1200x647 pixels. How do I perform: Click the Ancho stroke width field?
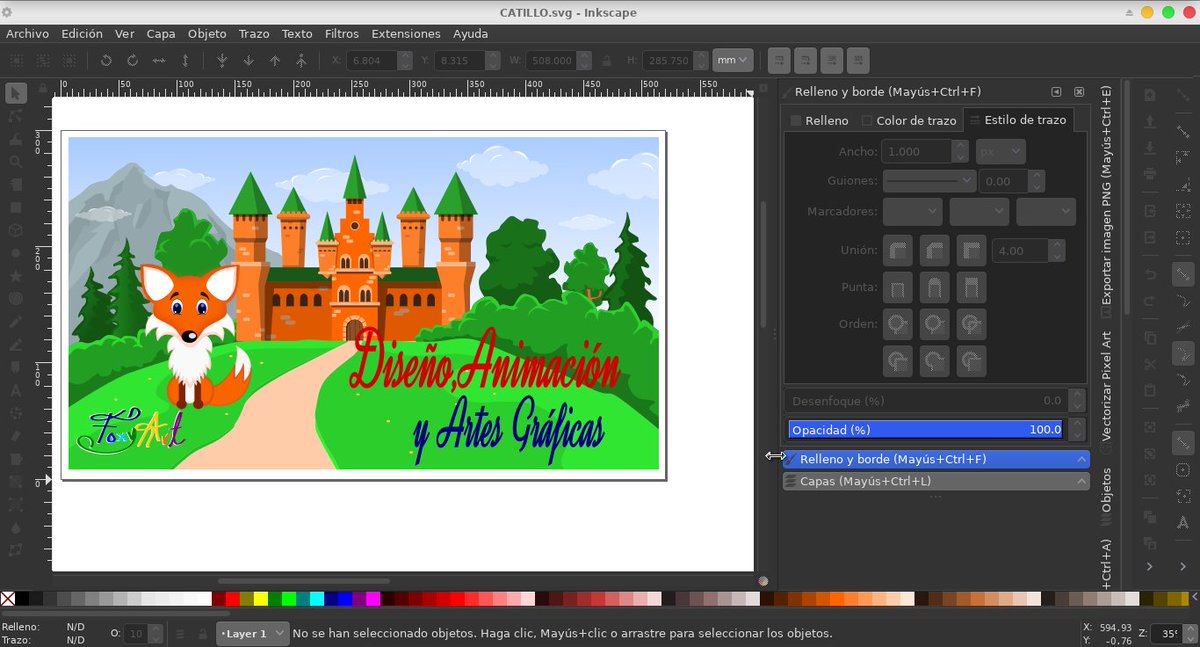coord(917,152)
